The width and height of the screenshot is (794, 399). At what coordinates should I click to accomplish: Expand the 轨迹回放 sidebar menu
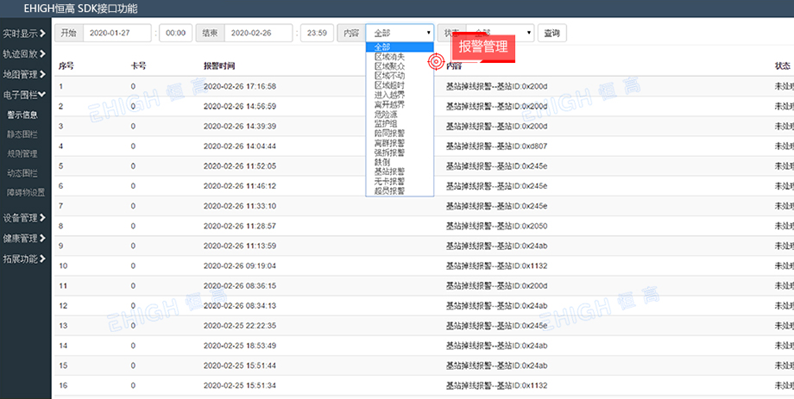[x=24, y=54]
